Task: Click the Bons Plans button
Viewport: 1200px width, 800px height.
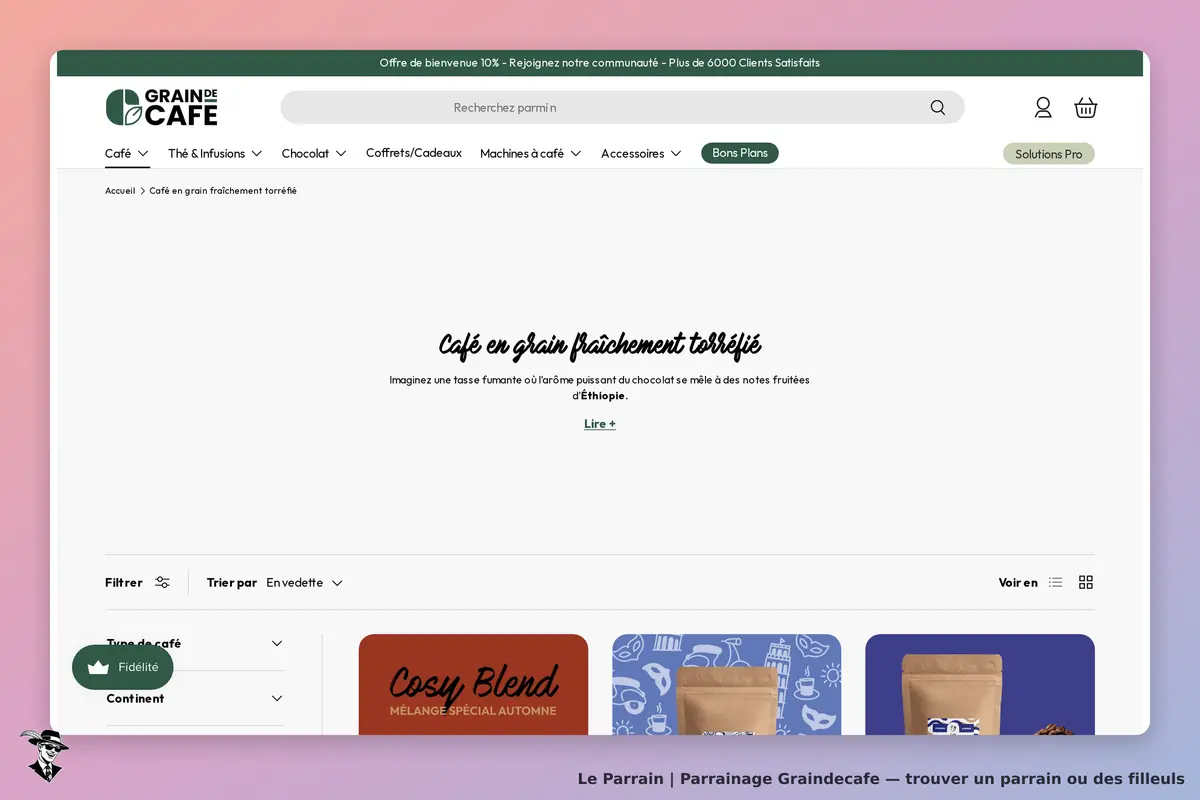Action: (740, 153)
